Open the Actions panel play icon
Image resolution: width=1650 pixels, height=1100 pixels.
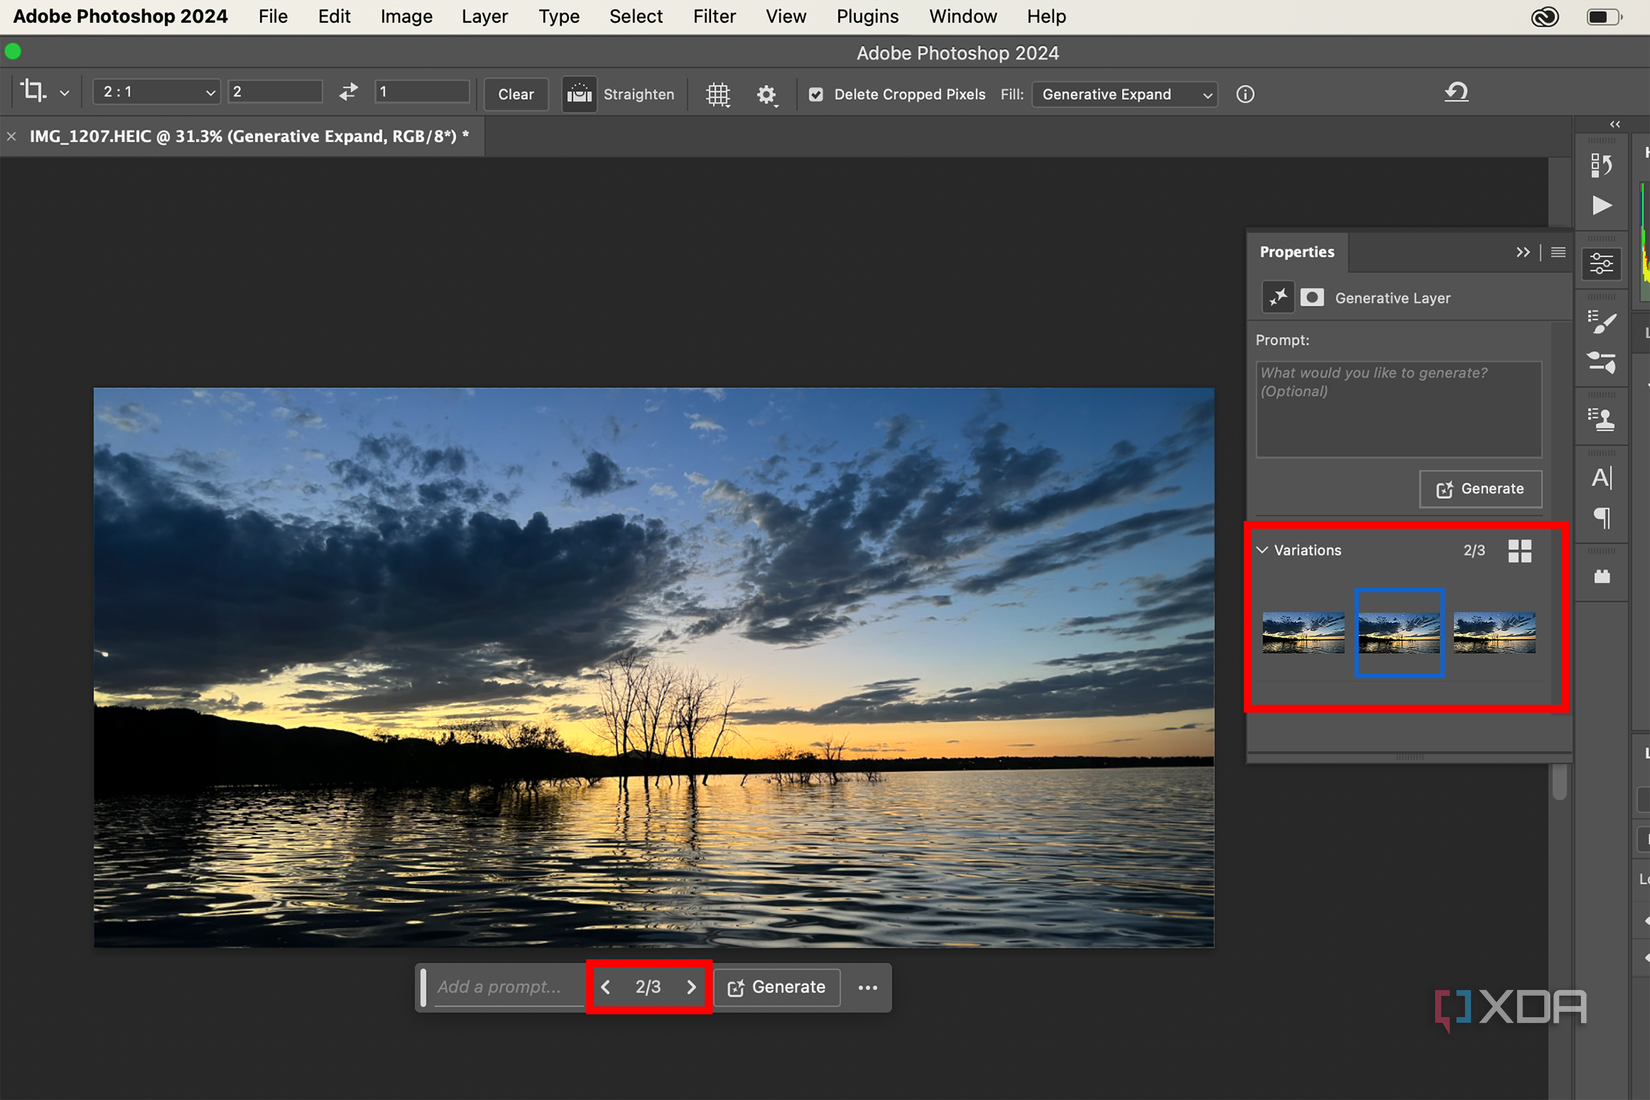(x=1601, y=205)
